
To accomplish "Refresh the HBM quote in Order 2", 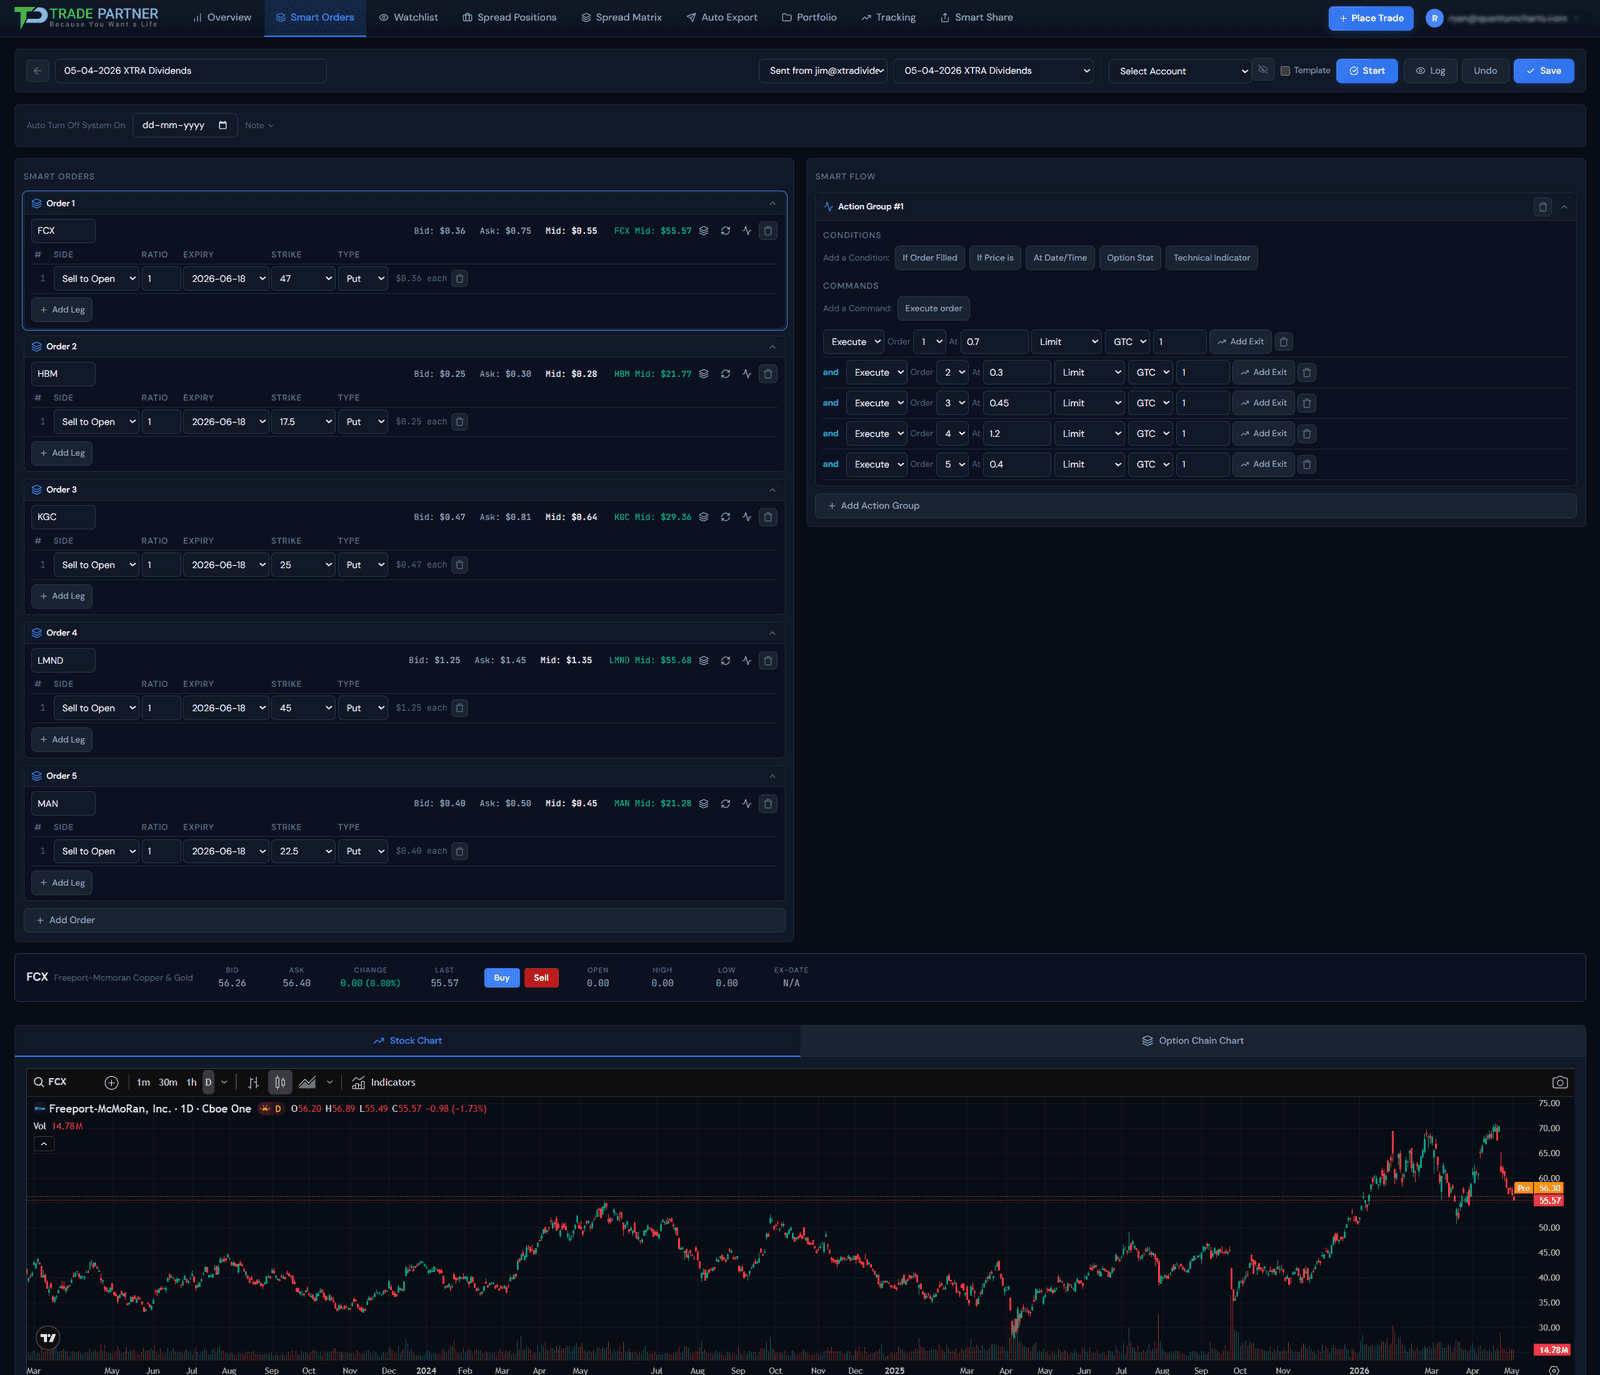I will tap(725, 374).
